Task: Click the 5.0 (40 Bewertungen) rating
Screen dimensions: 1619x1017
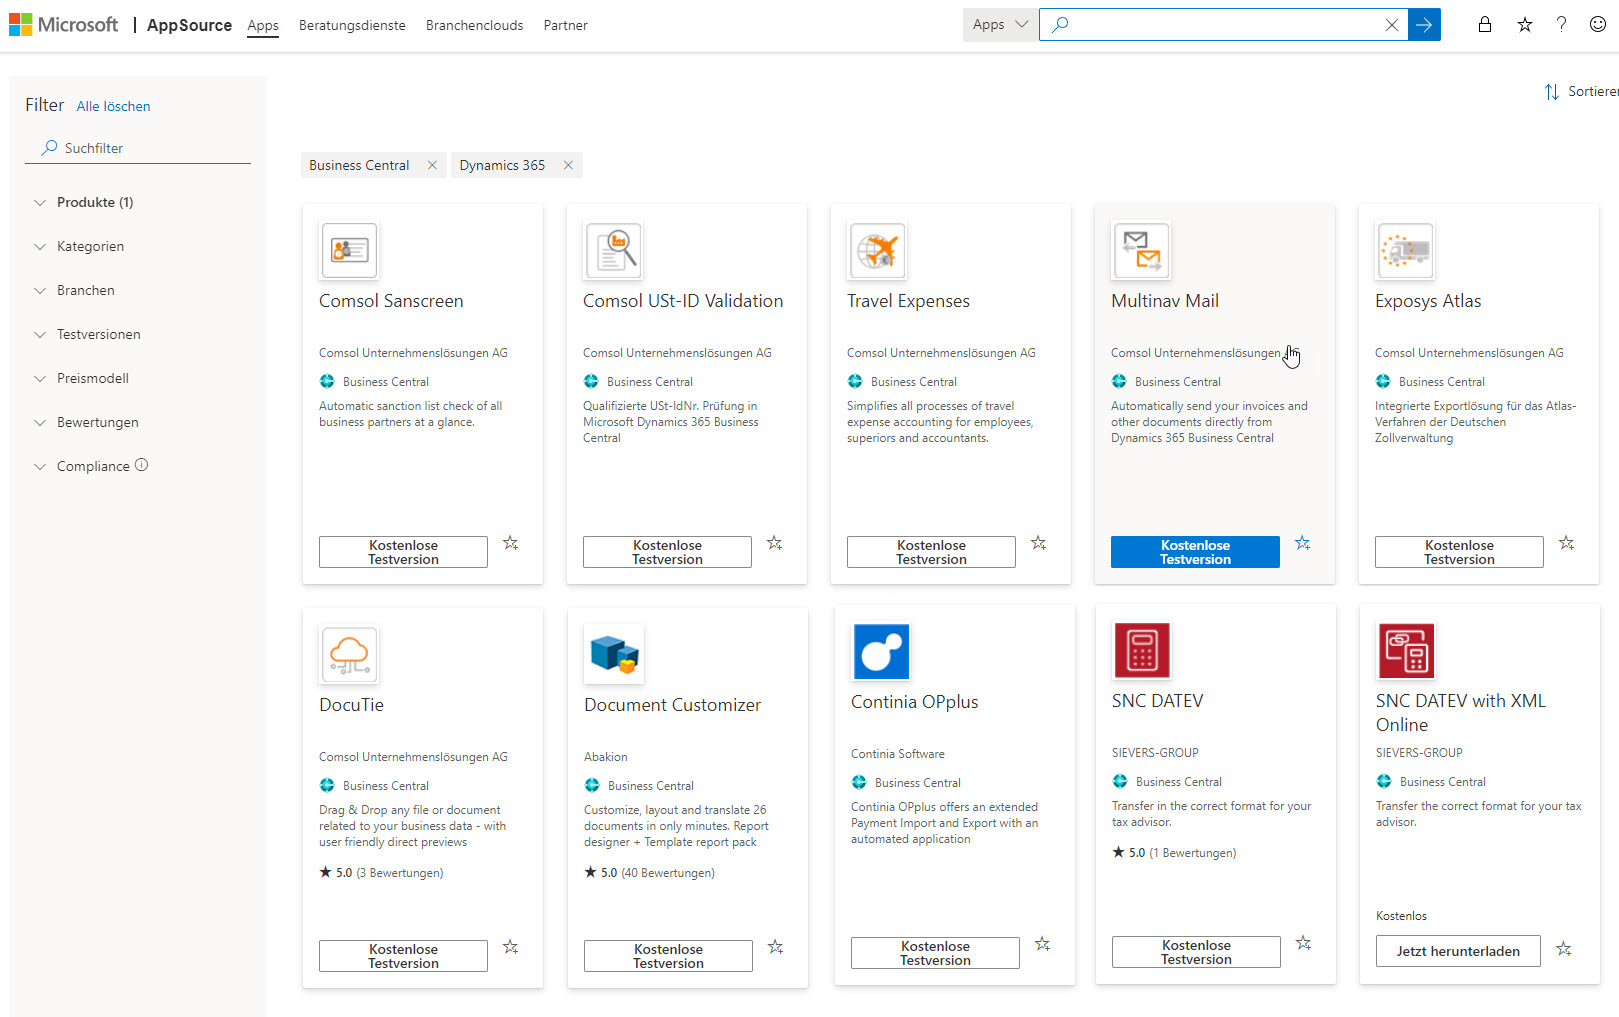Action: tap(650, 873)
